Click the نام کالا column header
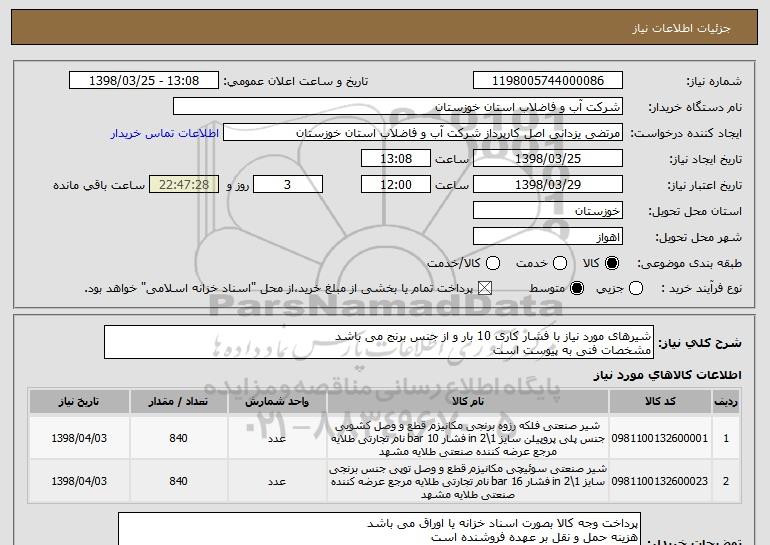Image resolution: width=770 pixels, height=545 pixels. pyautogui.click(x=468, y=402)
